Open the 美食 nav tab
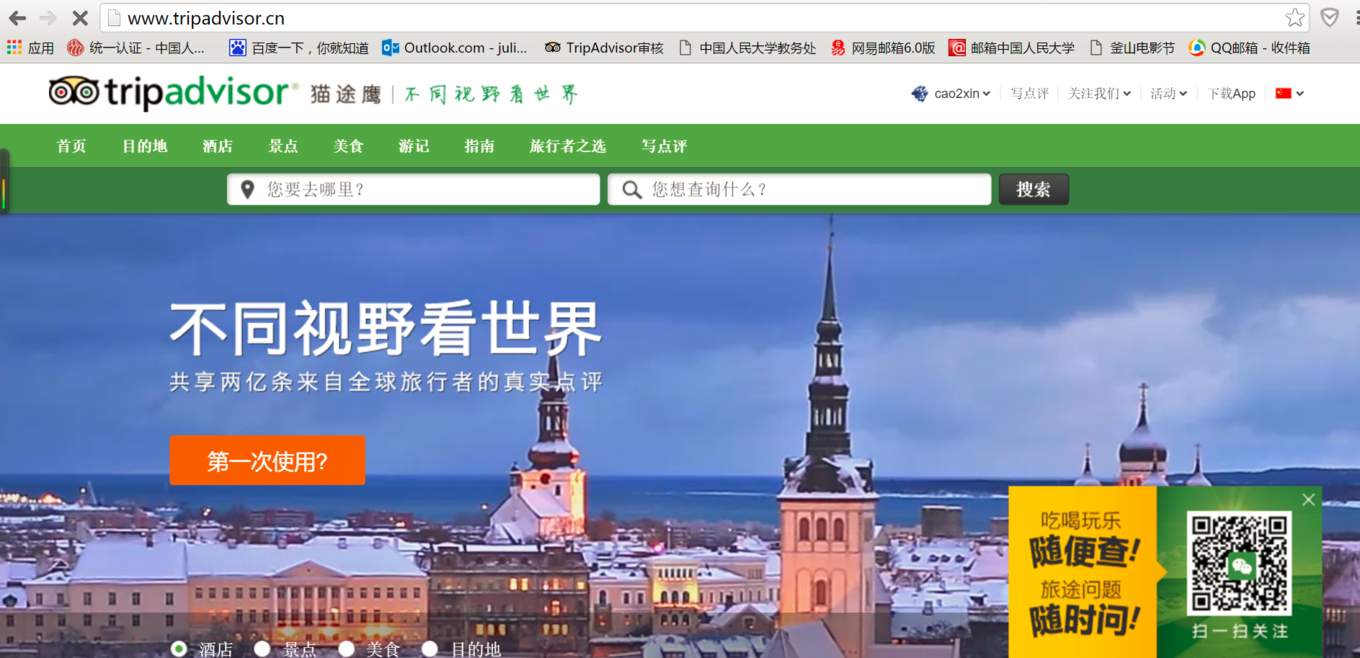The width and height of the screenshot is (1360, 658). pos(348,146)
